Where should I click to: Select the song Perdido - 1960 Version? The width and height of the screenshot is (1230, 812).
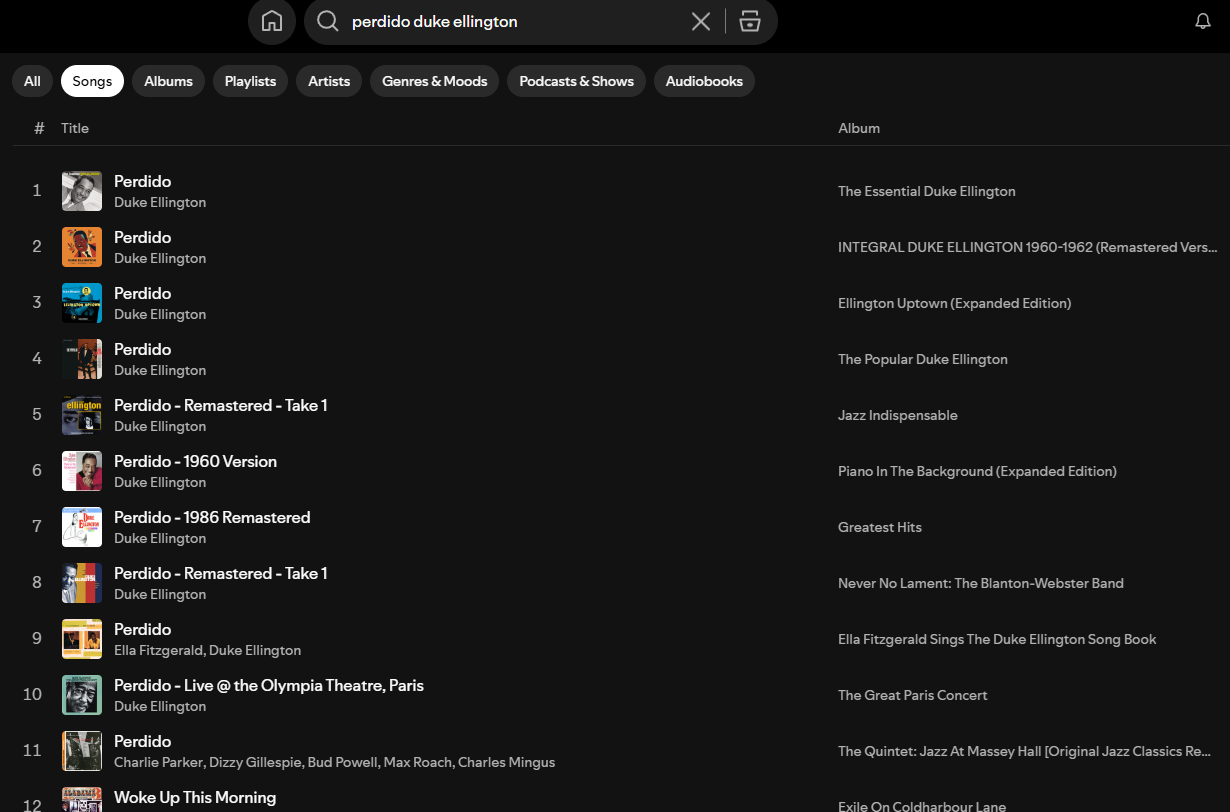point(195,461)
